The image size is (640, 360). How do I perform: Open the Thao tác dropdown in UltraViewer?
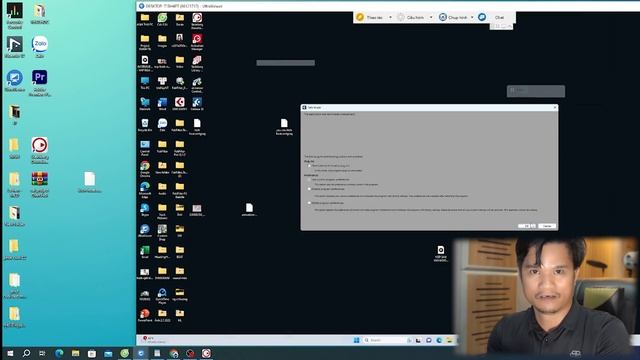(x=390, y=18)
